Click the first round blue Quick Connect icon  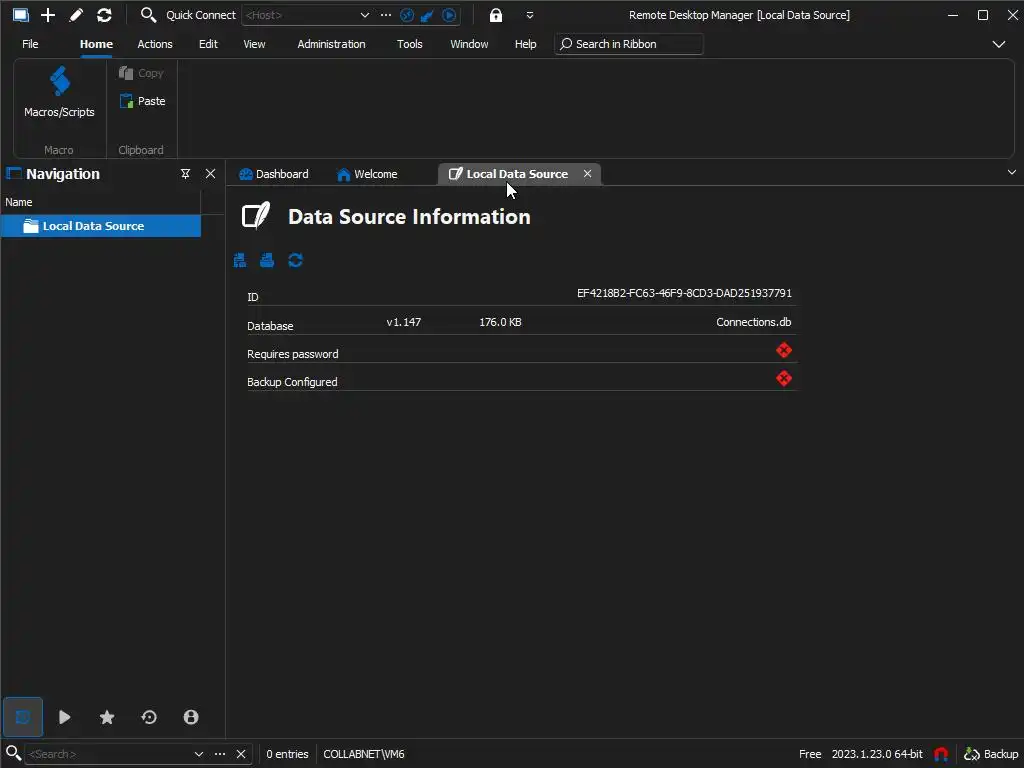point(407,15)
